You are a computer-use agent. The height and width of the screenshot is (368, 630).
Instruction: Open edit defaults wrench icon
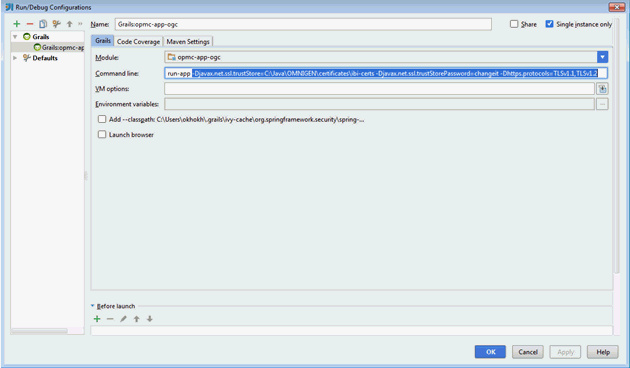(x=56, y=24)
